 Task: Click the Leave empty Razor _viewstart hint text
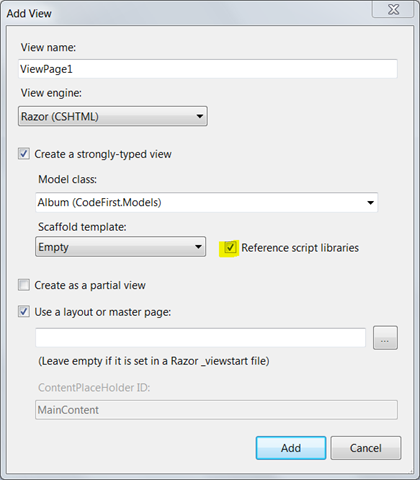click(x=154, y=361)
